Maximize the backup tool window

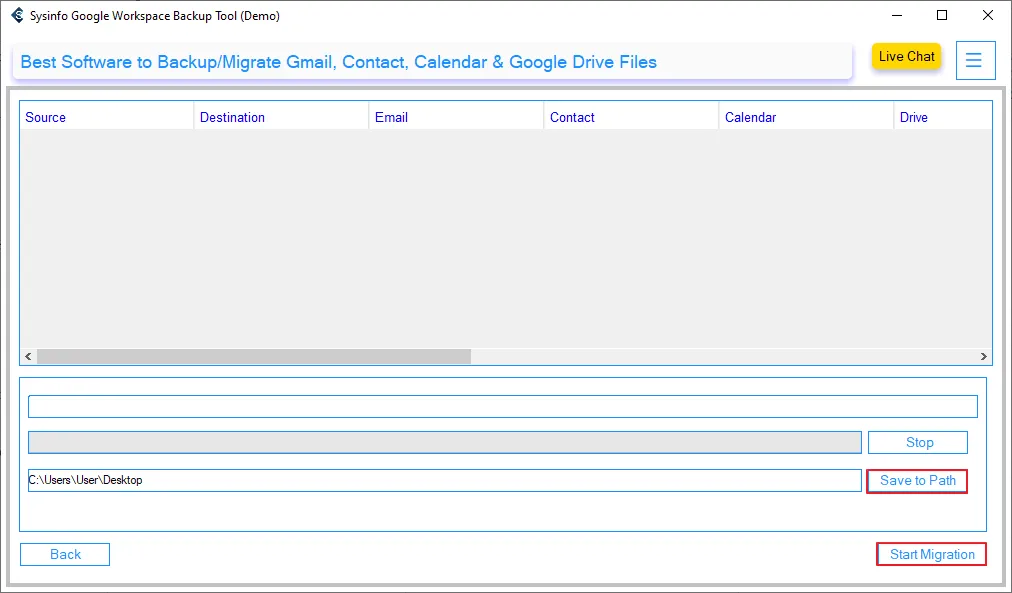tap(942, 15)
